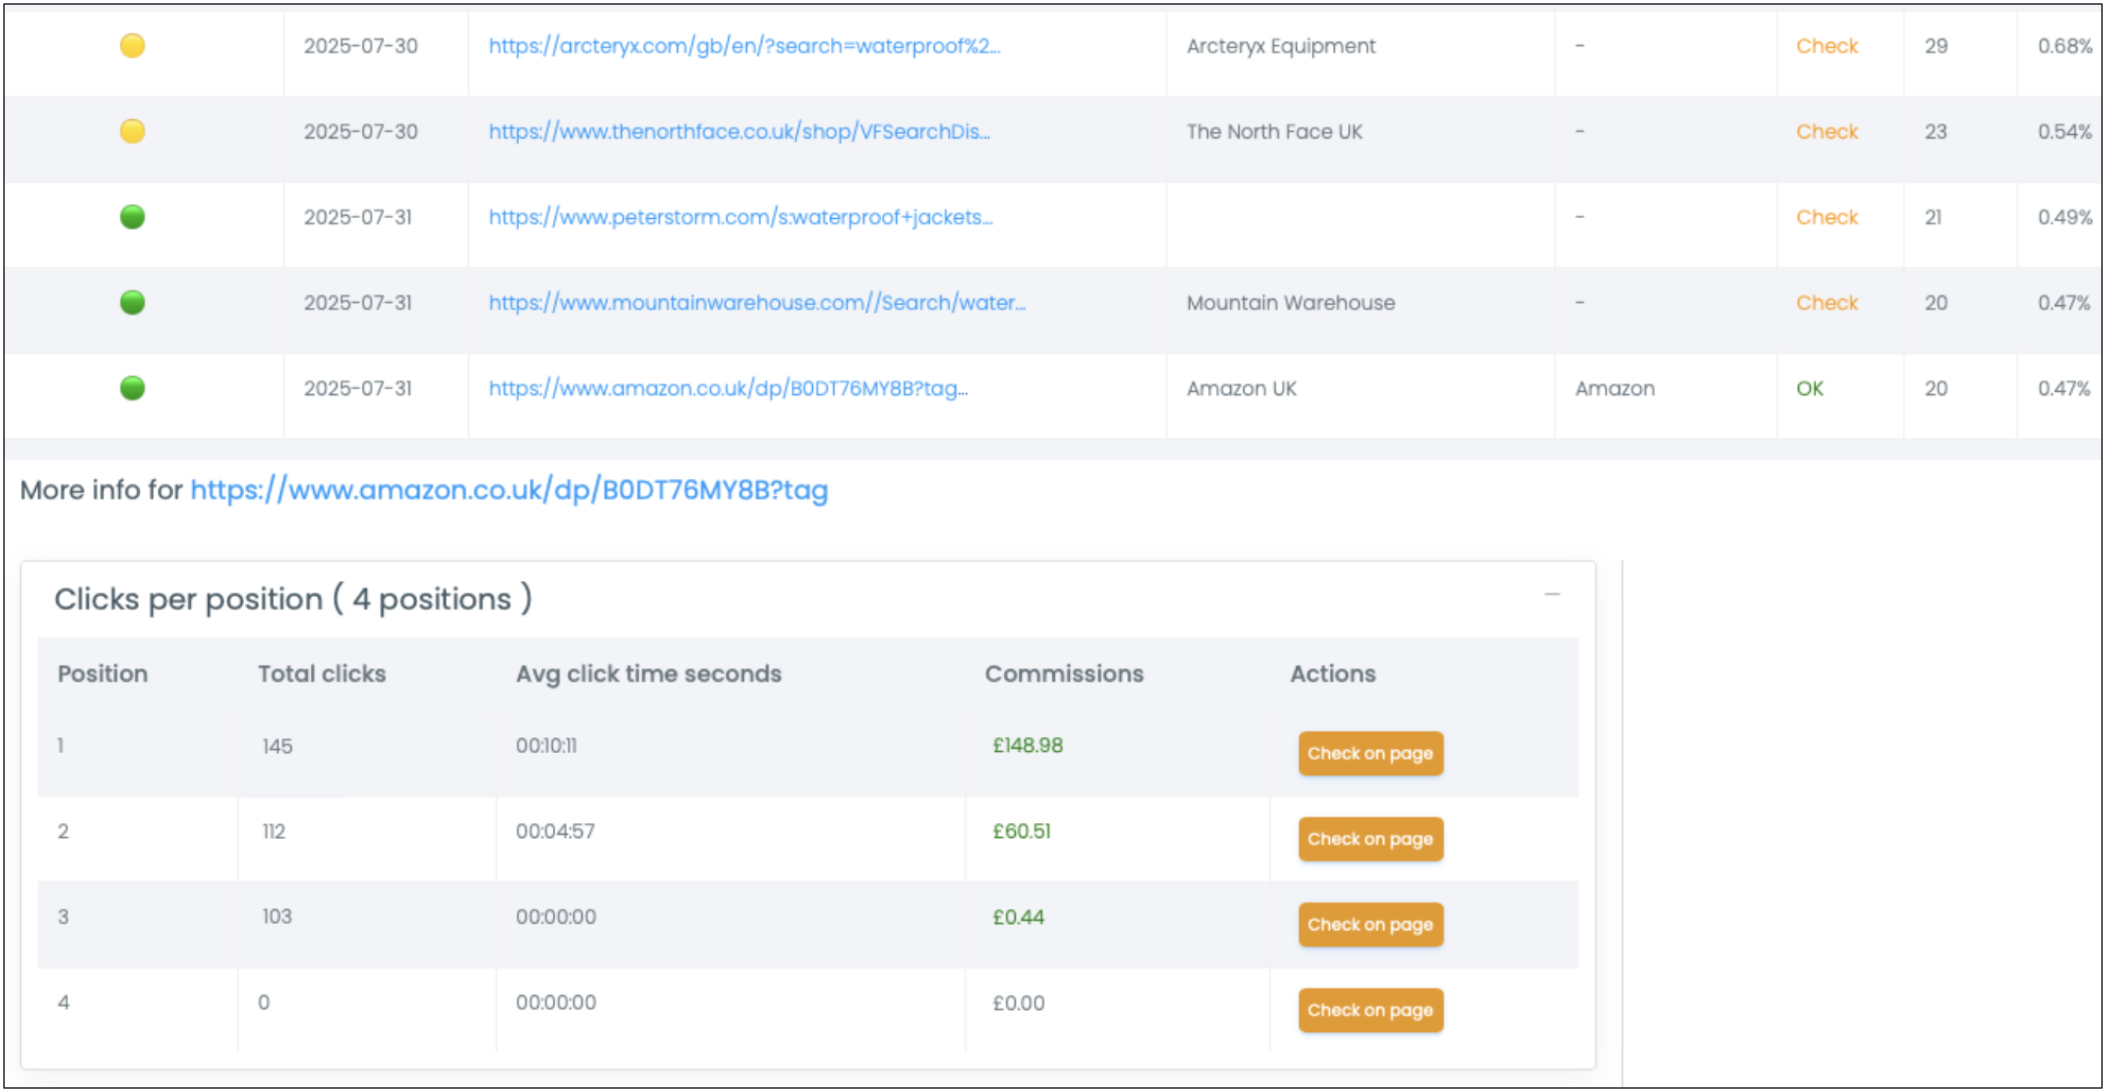This screenshot has width=2106, height=1092.
Task: Click the 103 total clicks cell
Action: (x=277, y=917)
